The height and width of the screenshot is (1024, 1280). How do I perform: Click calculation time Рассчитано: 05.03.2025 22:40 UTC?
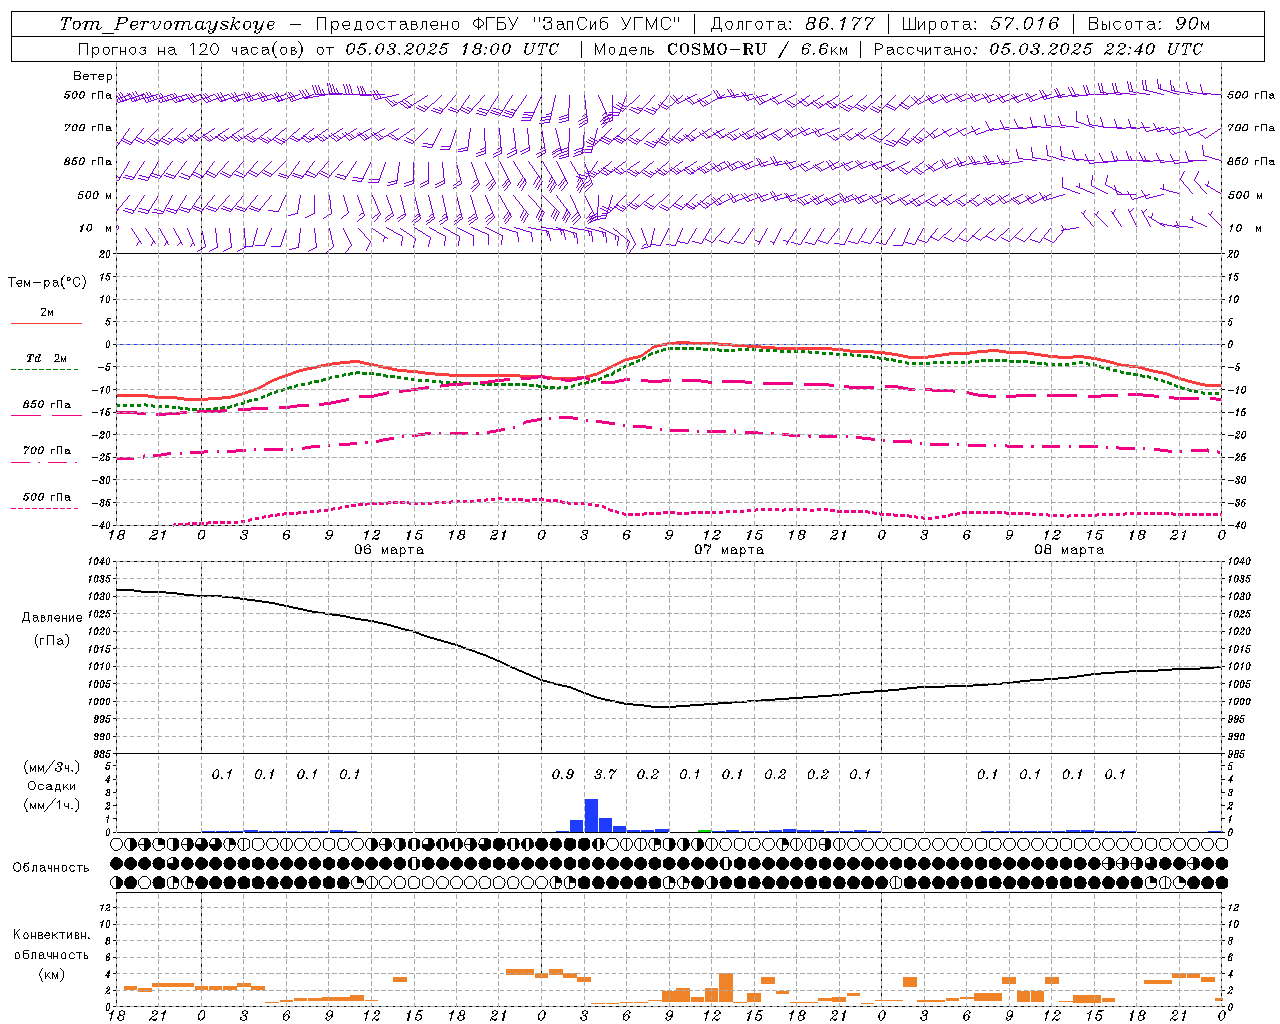pos(1038,49)
